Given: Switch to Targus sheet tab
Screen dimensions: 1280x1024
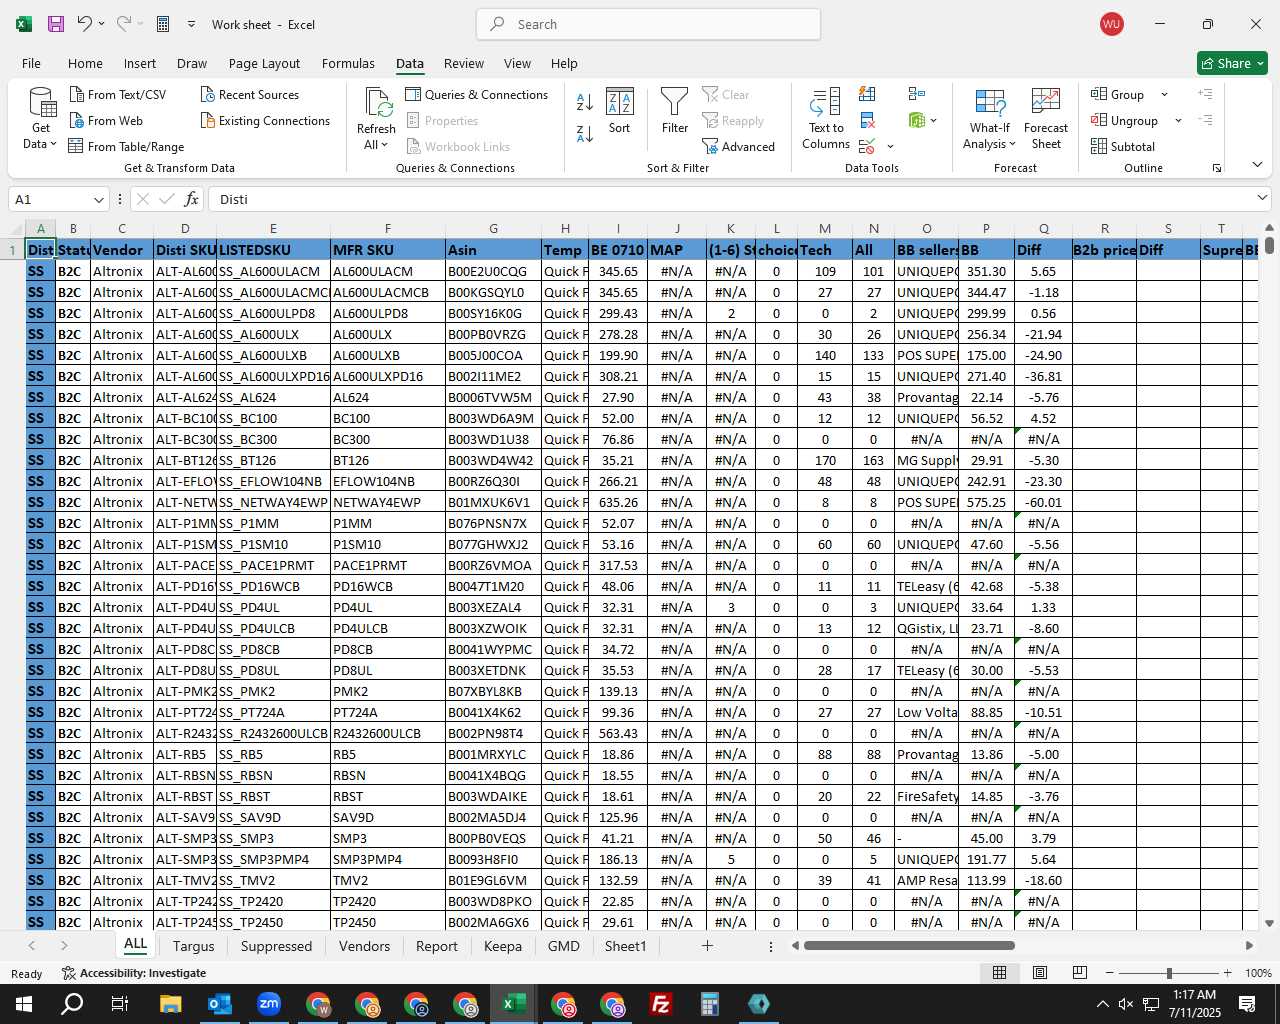Looking at the screenshot, I should point(193,946).
